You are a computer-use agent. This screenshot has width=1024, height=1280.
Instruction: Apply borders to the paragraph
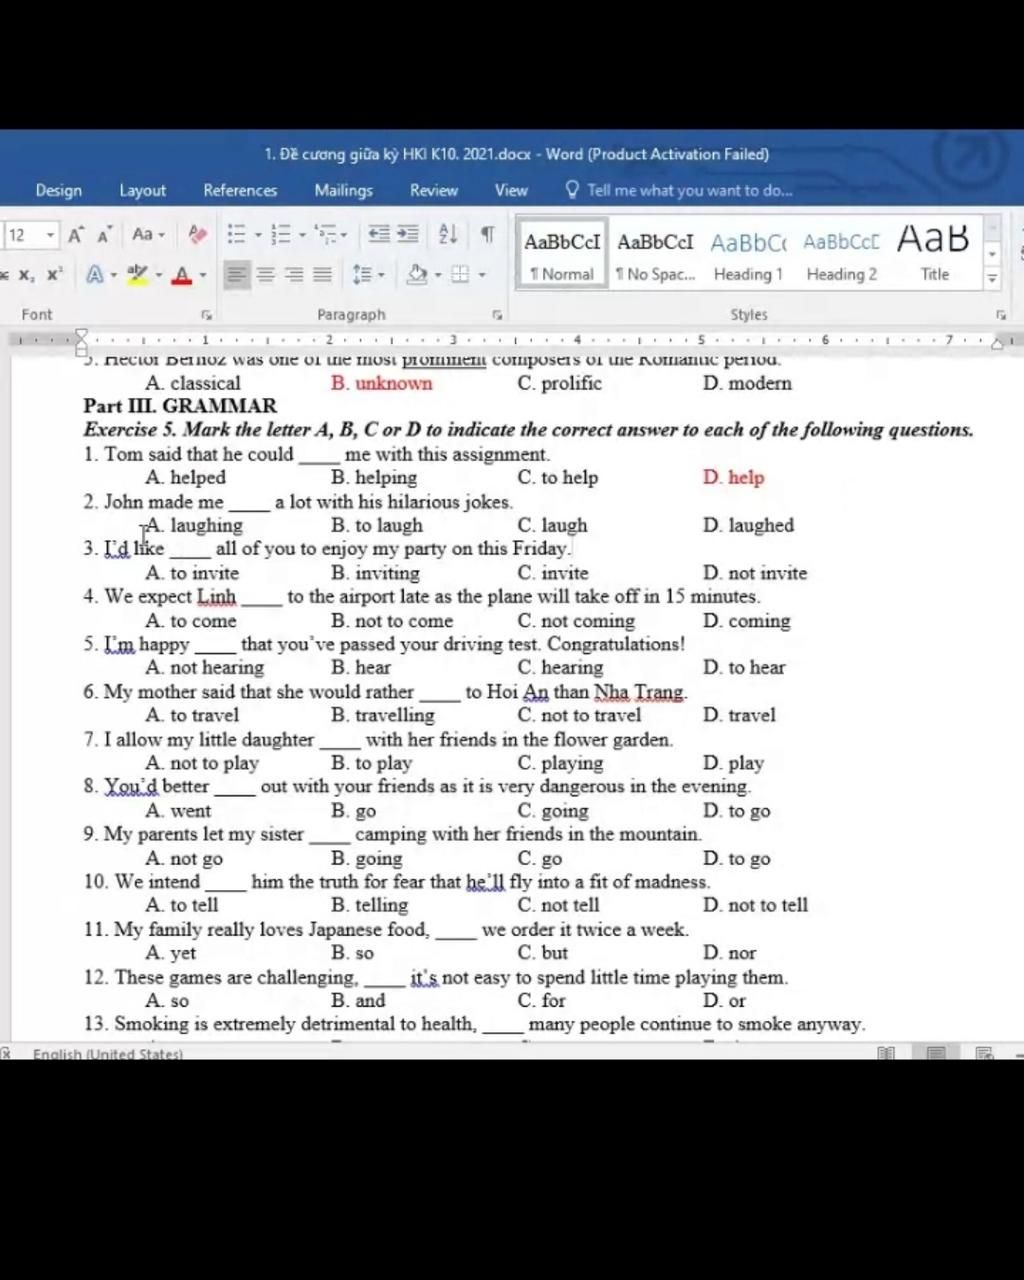pos(460,275)
